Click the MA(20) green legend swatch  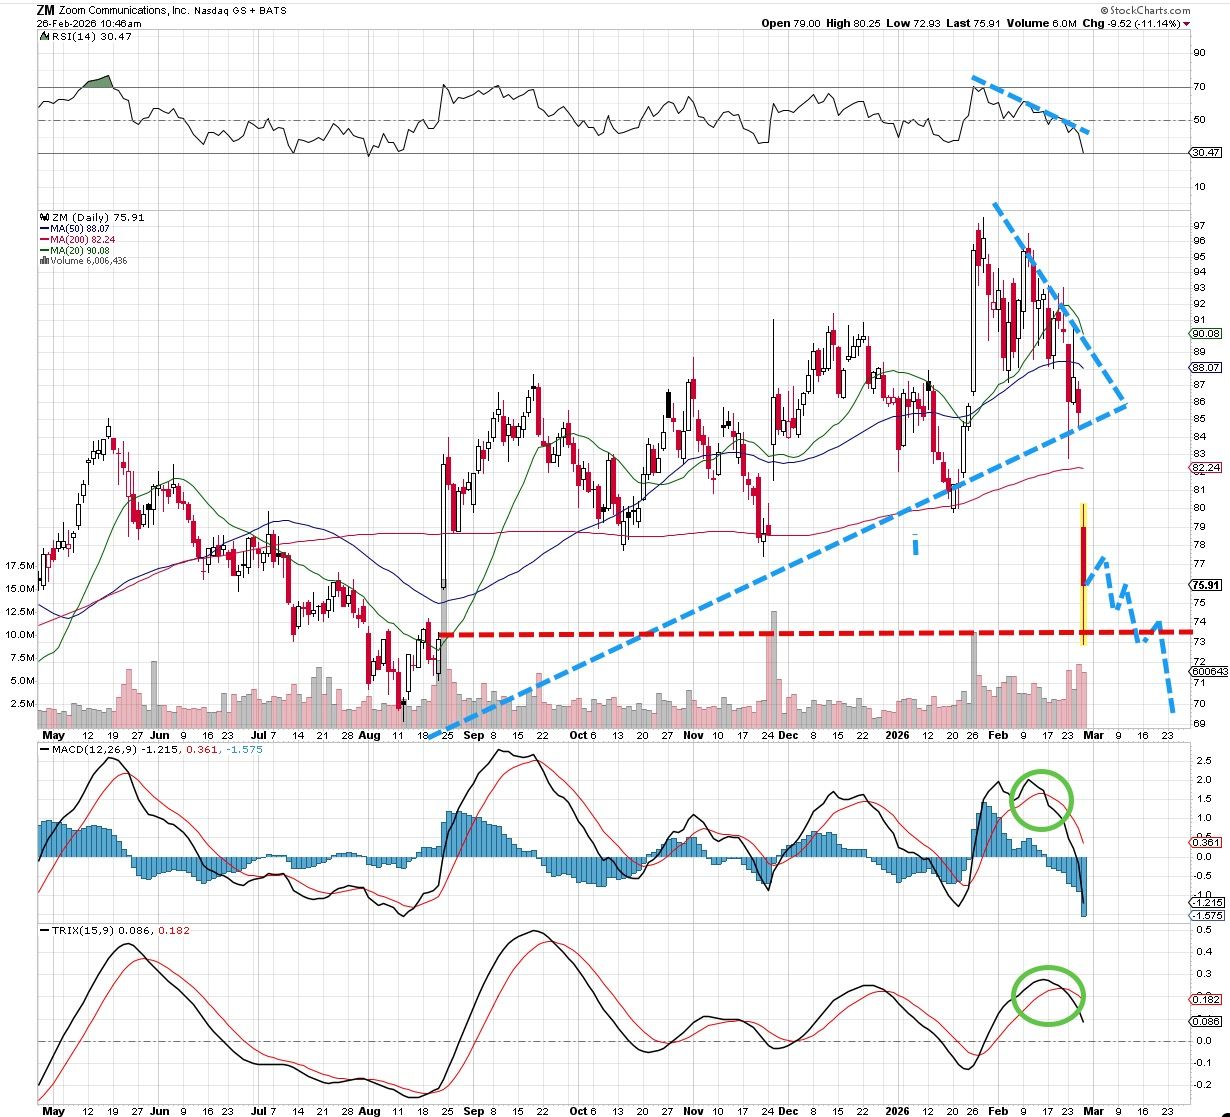point(42,250)
